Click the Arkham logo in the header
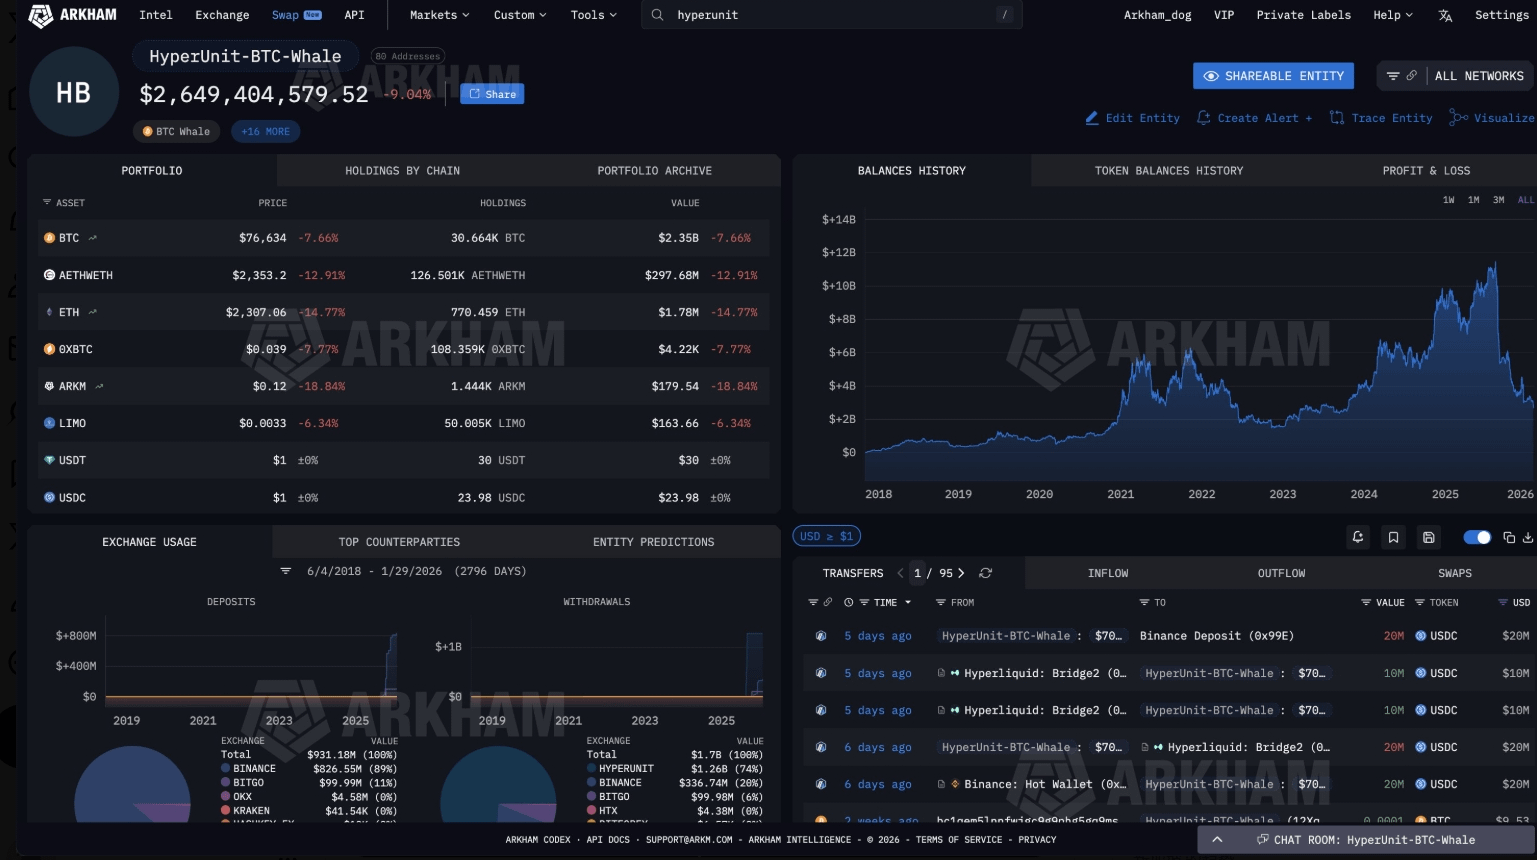Viewport: 1537px width, 860px height. coord(72,15)
